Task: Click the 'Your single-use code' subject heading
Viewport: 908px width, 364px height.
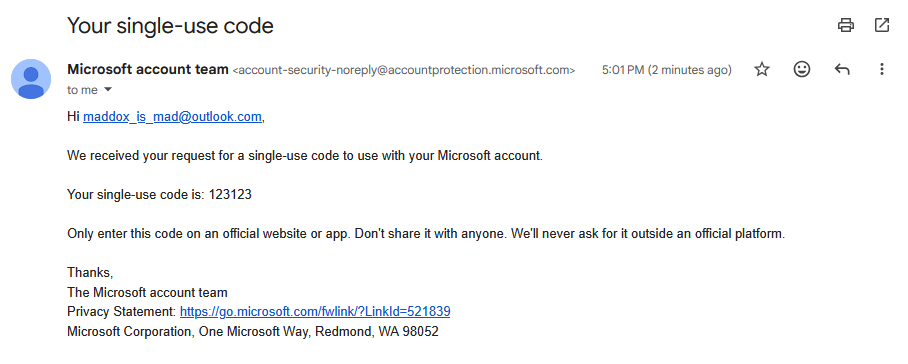Action: point(170,25)
